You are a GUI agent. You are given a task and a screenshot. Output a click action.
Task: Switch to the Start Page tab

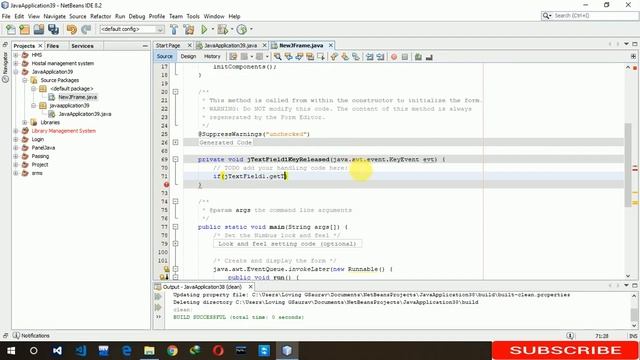coord(168,45)
